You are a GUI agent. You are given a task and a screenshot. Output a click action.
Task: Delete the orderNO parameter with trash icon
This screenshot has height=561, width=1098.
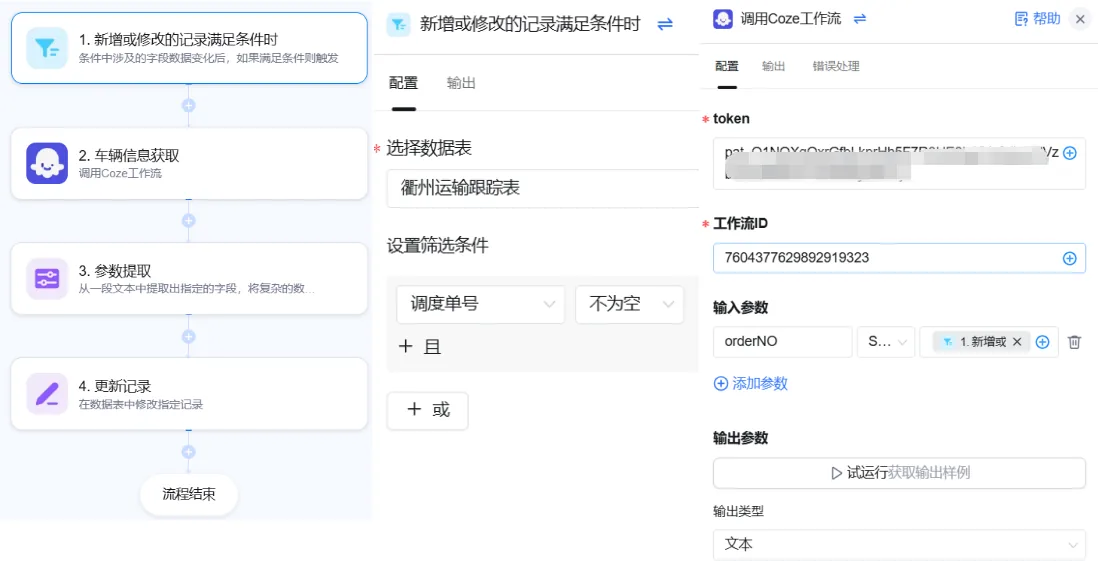pos(1074,342)
